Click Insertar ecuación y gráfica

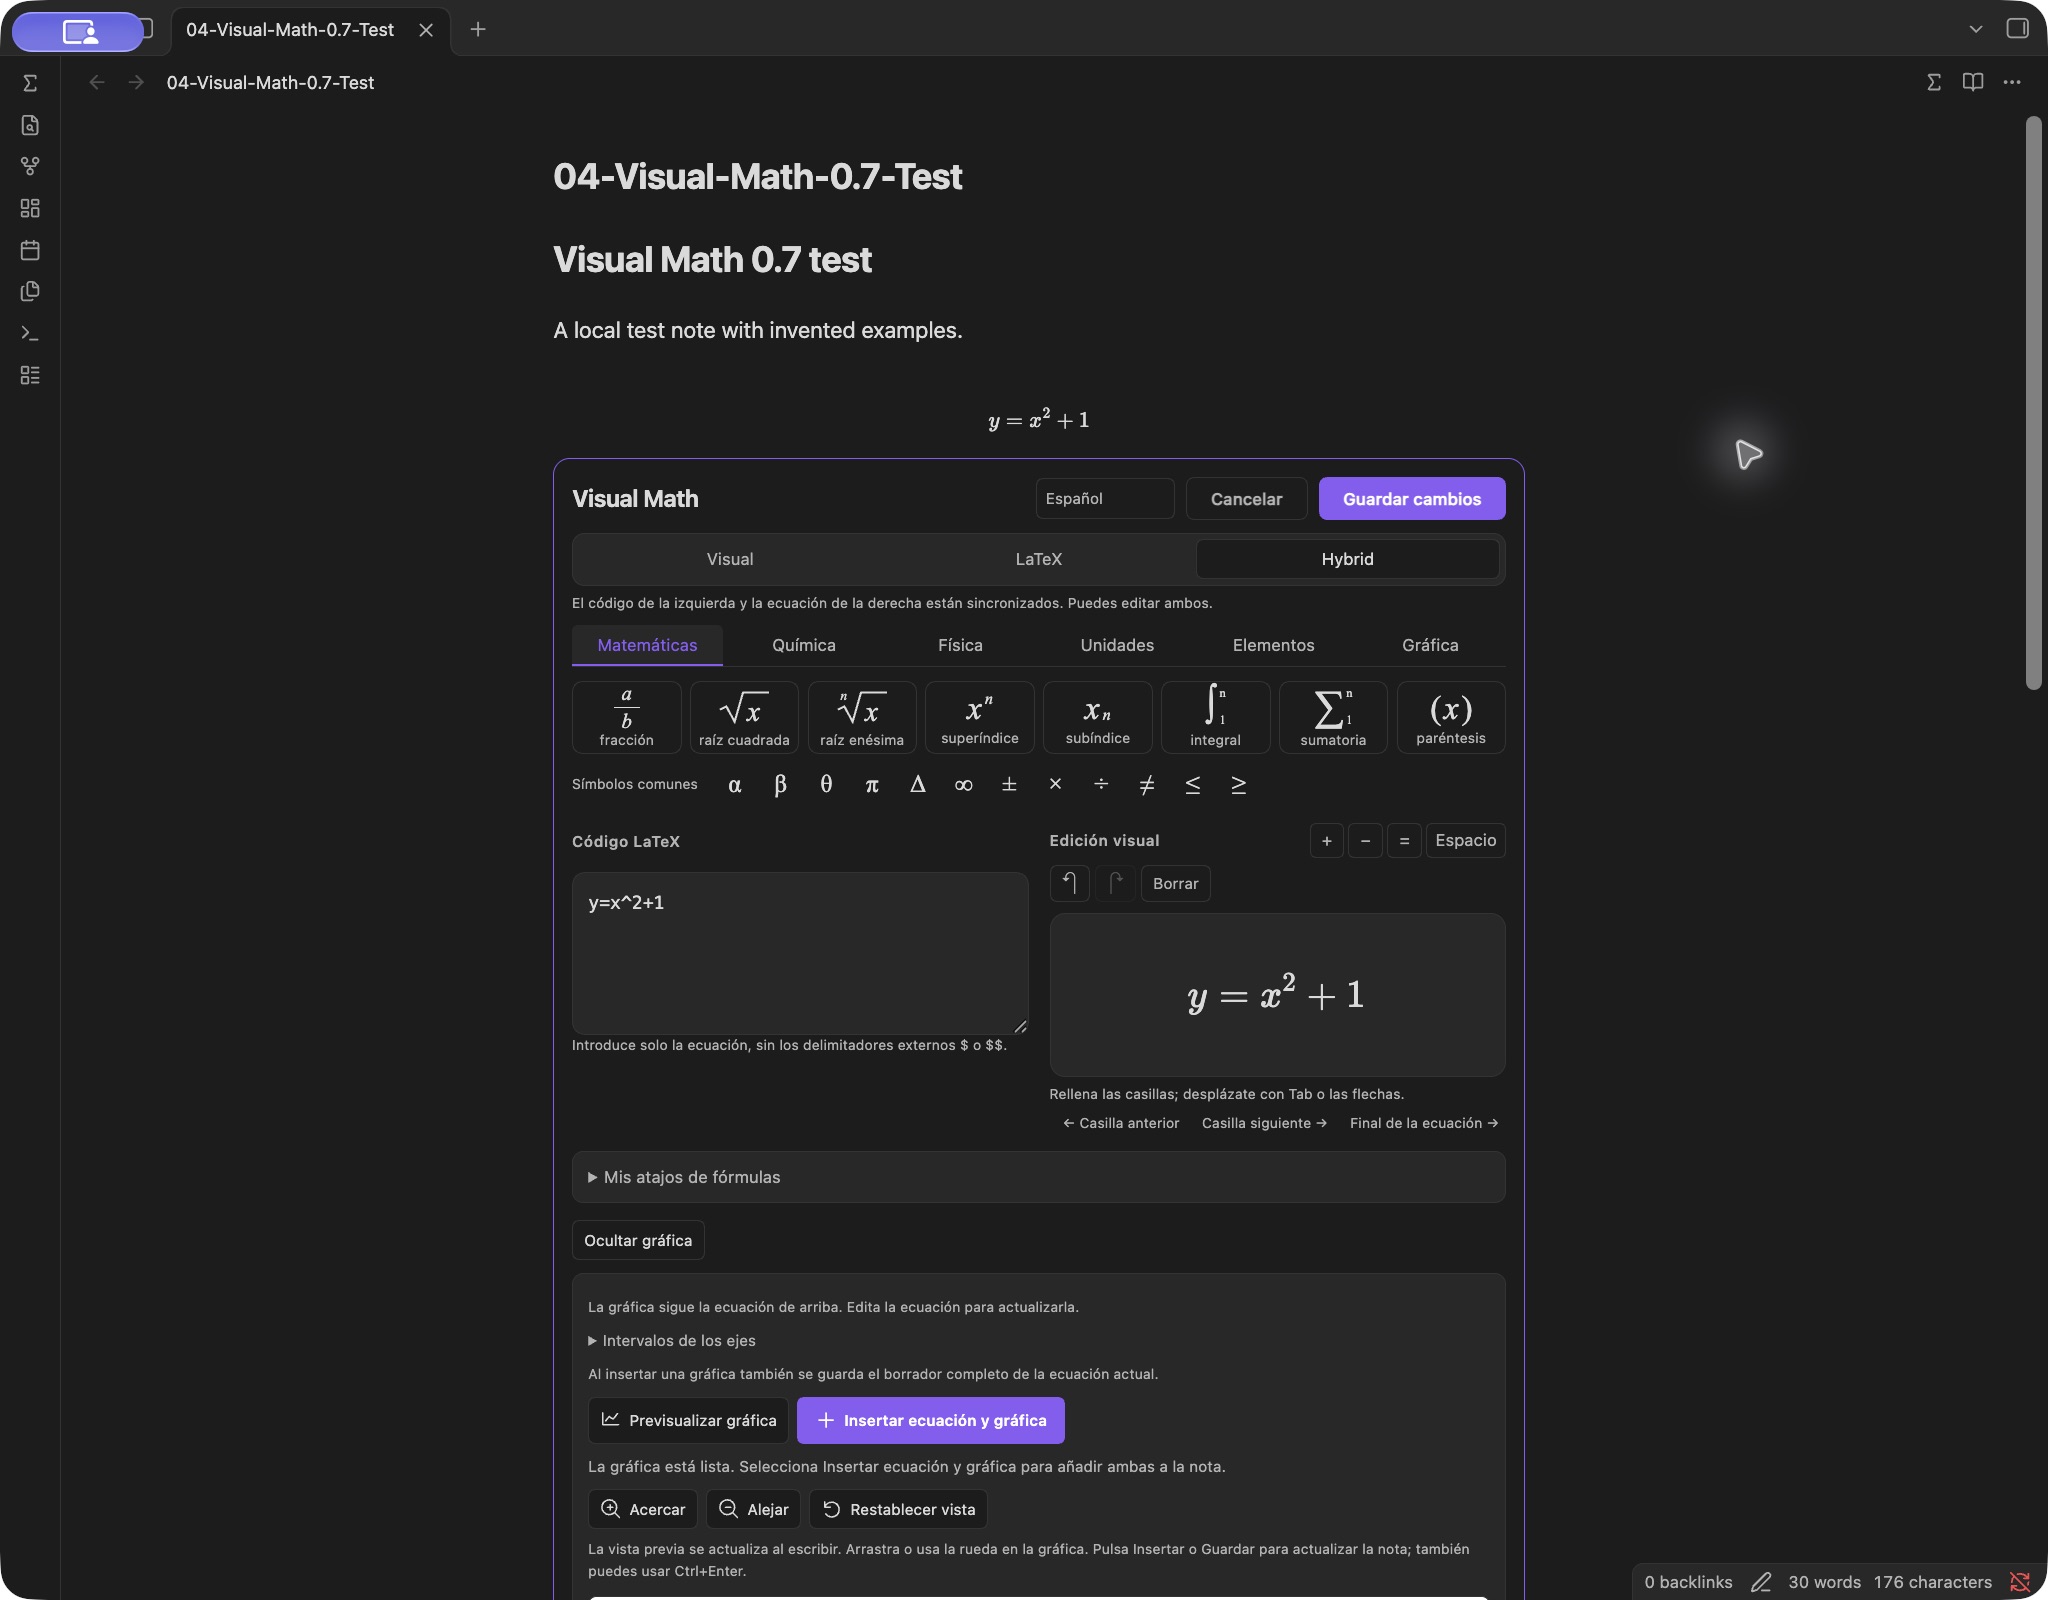(x=931, y=1420)
